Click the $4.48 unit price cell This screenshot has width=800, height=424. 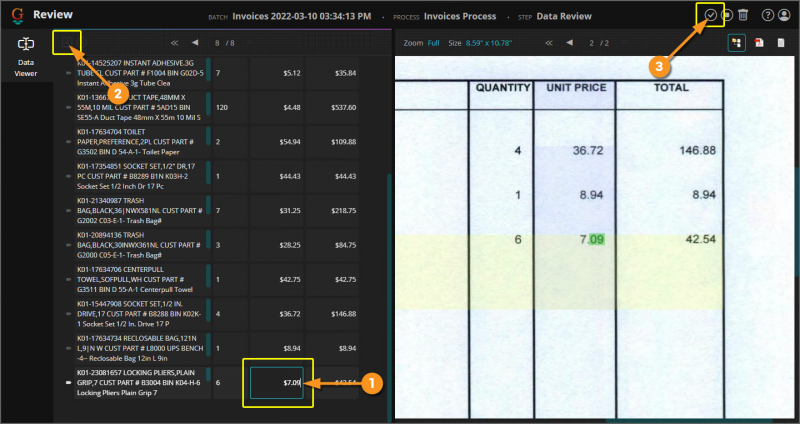(277, 108)
